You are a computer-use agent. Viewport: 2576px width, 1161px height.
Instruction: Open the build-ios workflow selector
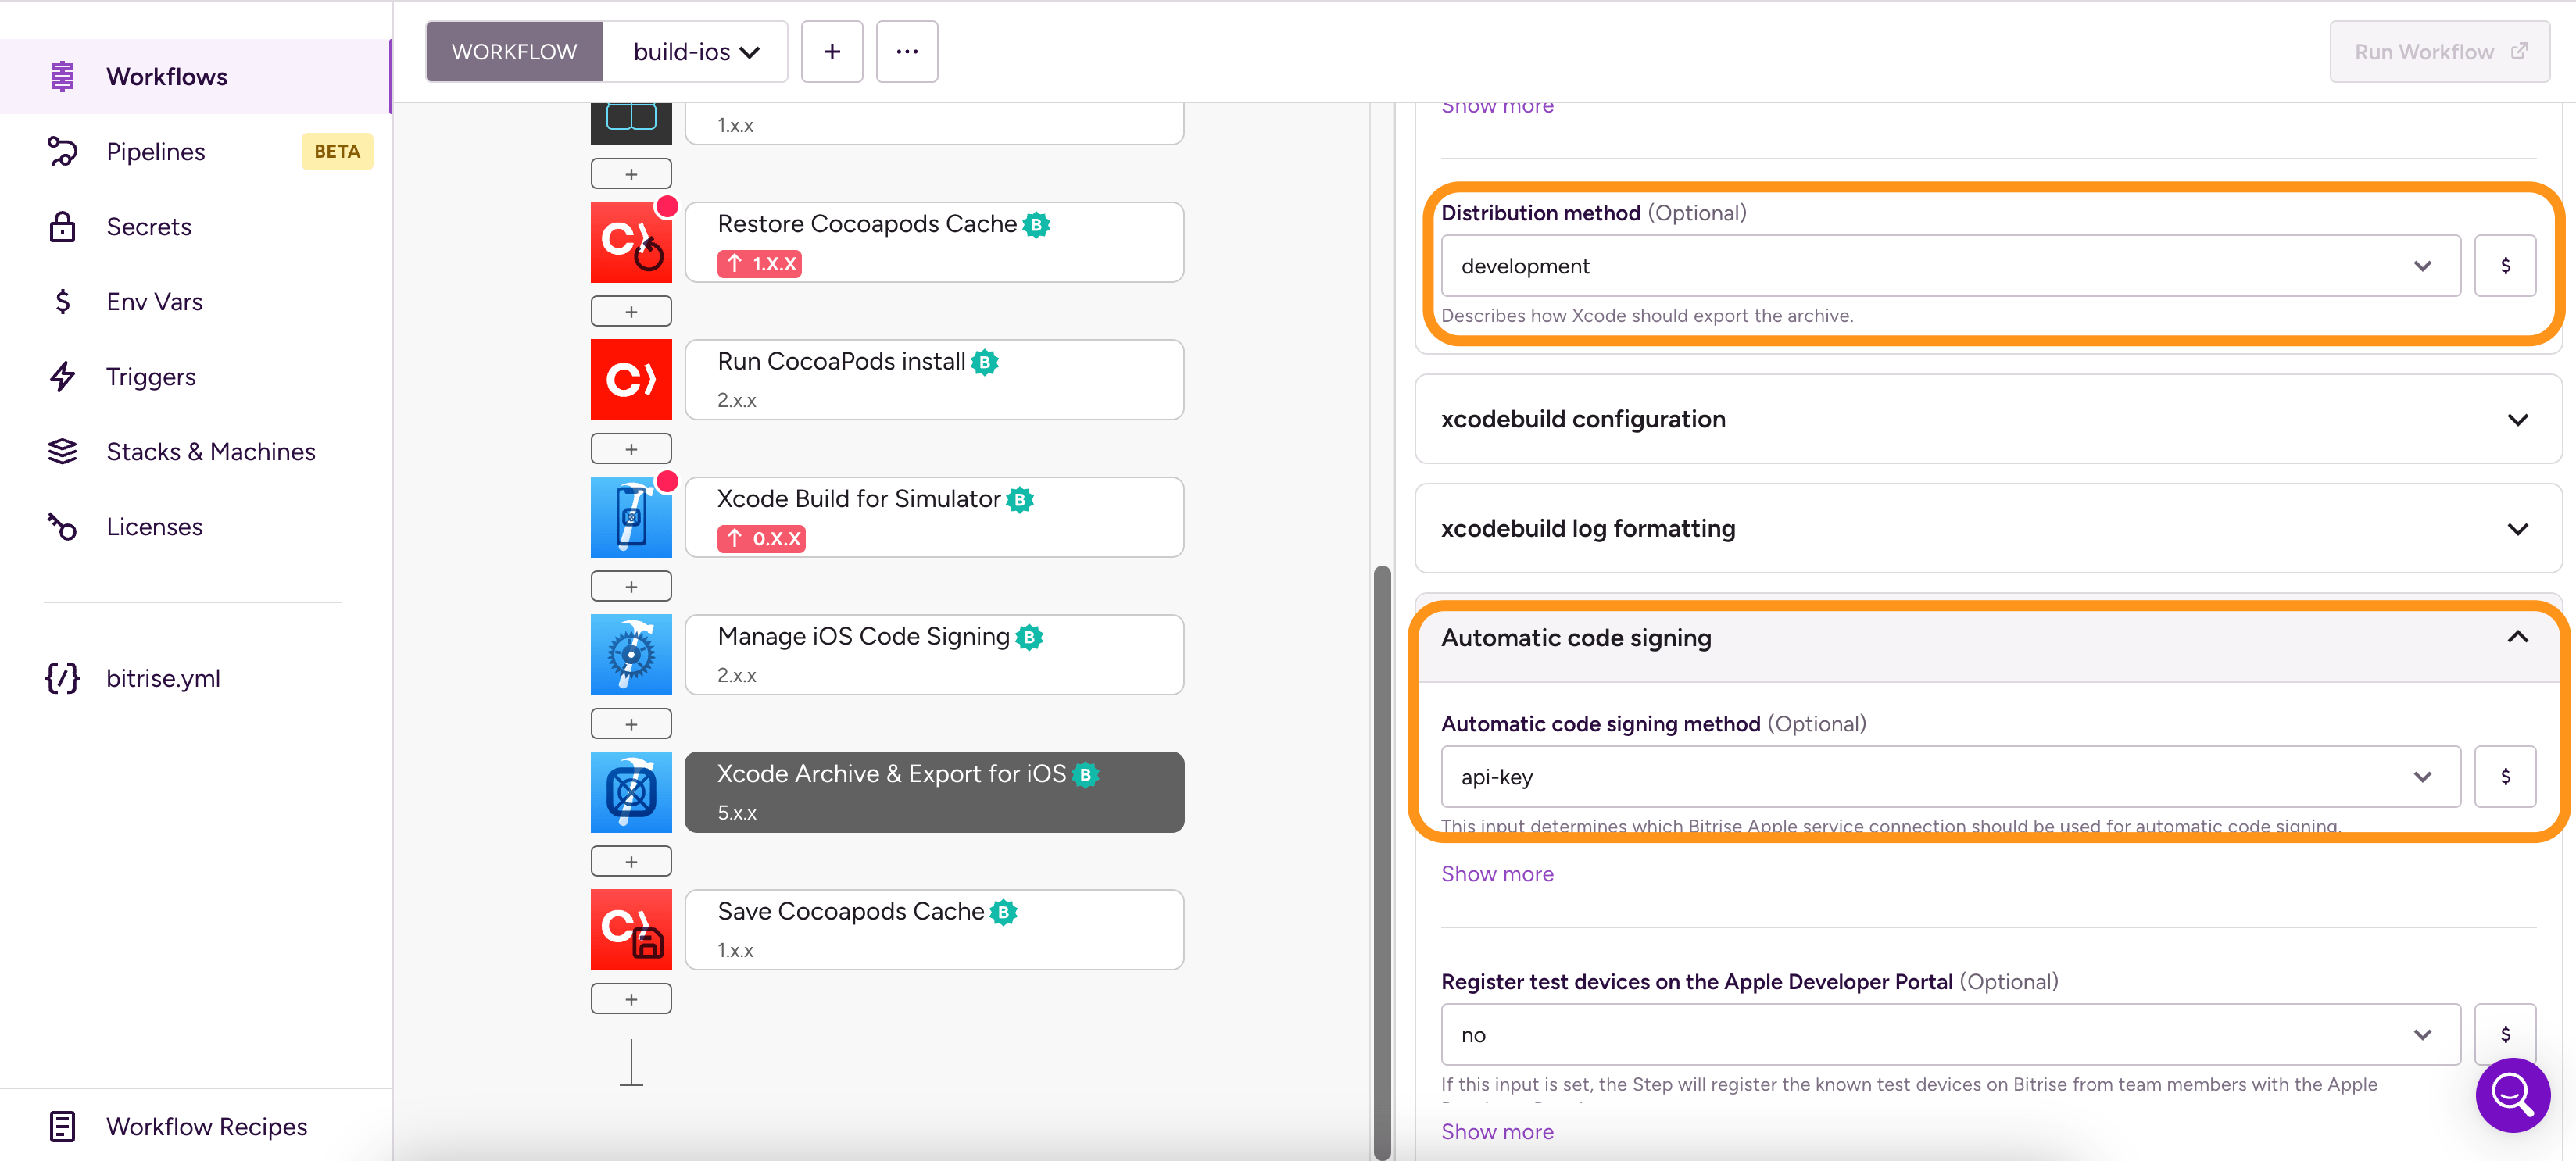pyautogui.click(x=695, y=52)
